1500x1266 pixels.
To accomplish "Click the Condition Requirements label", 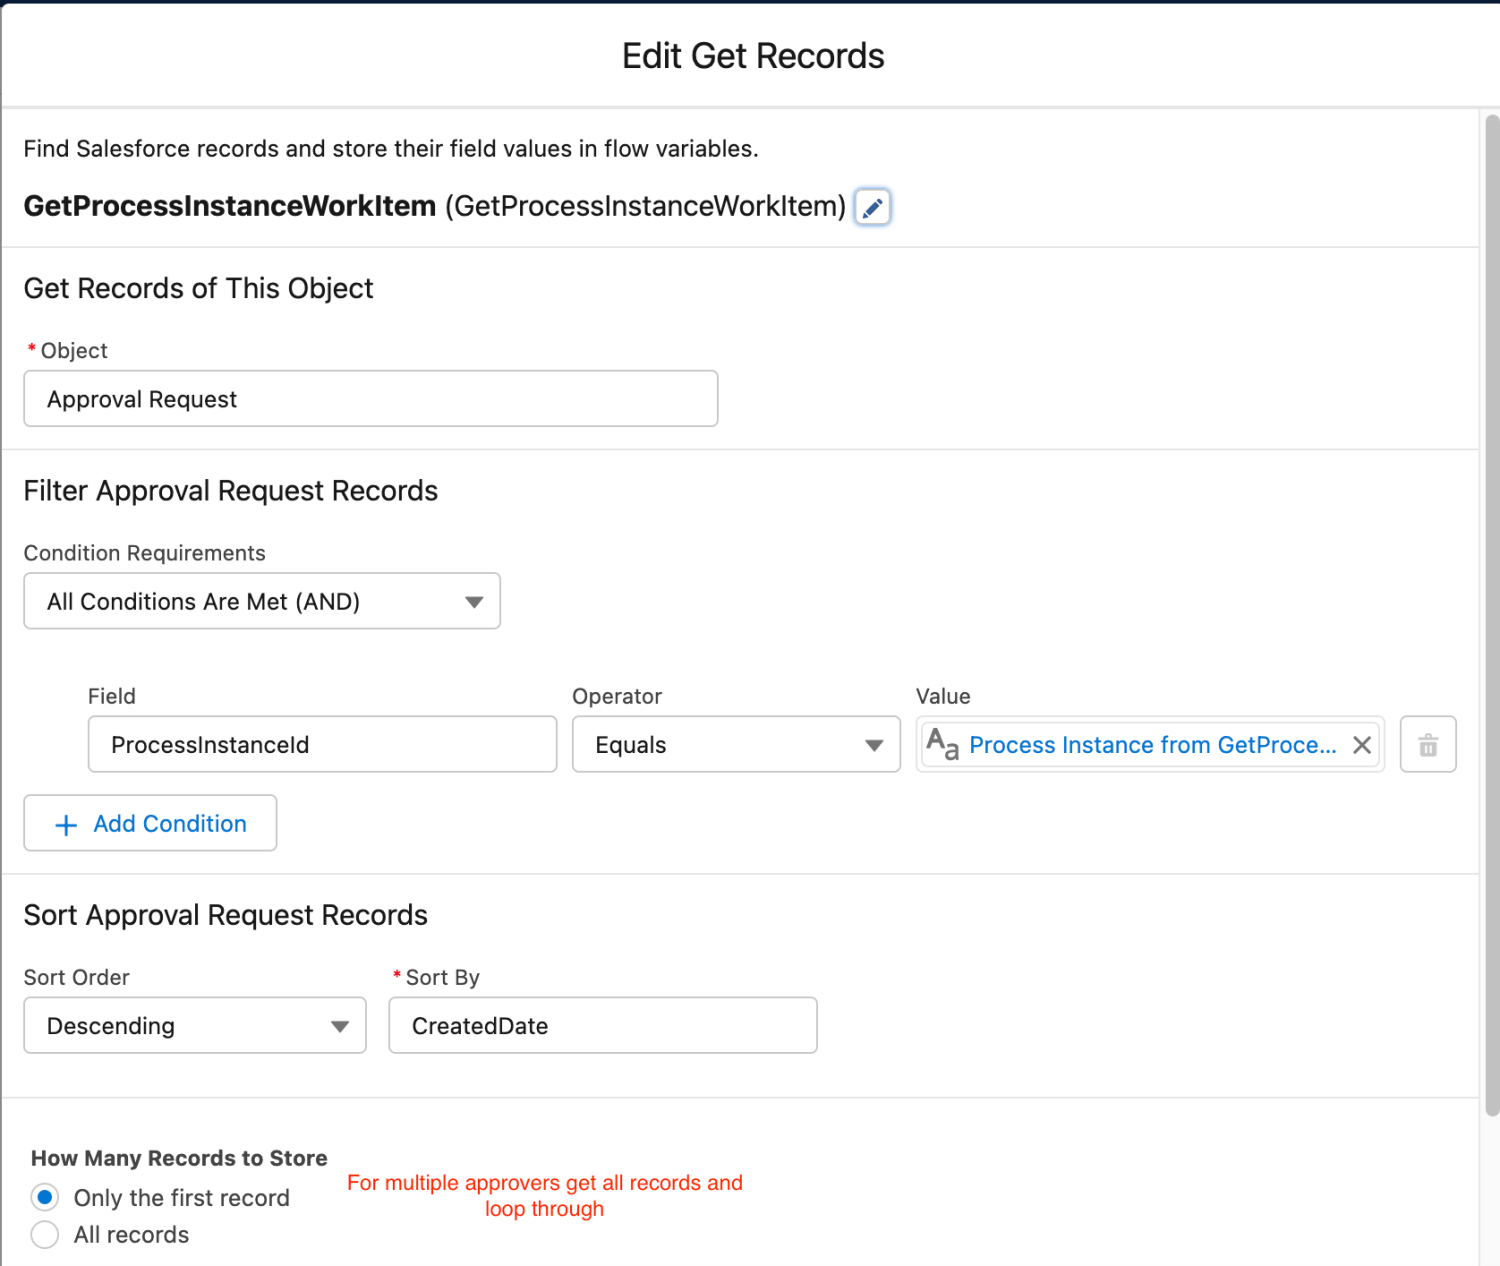I will [x=145, y=553].
